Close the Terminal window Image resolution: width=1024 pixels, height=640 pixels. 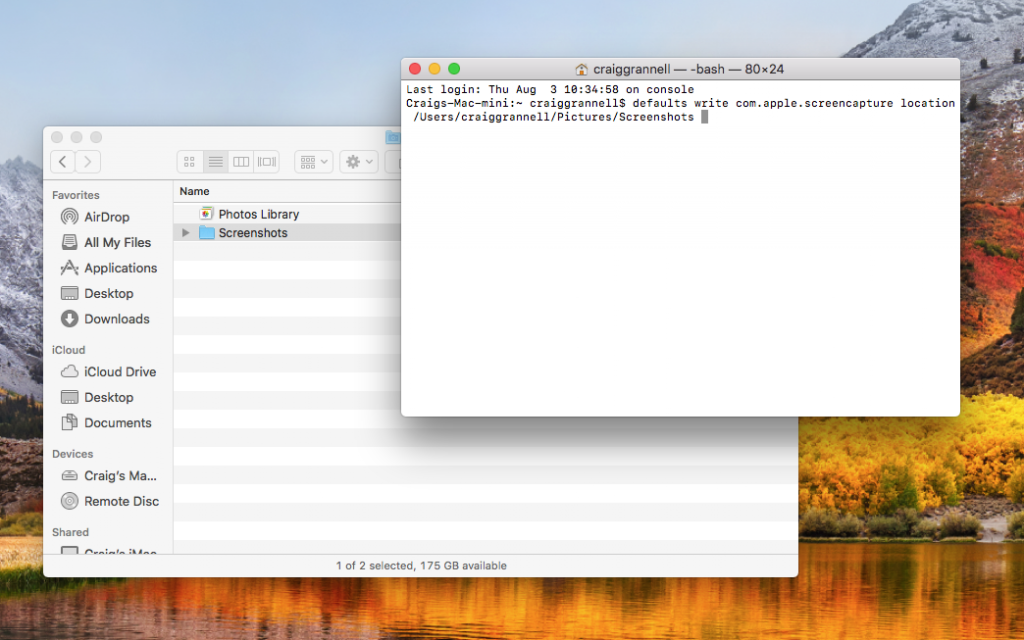415,69
